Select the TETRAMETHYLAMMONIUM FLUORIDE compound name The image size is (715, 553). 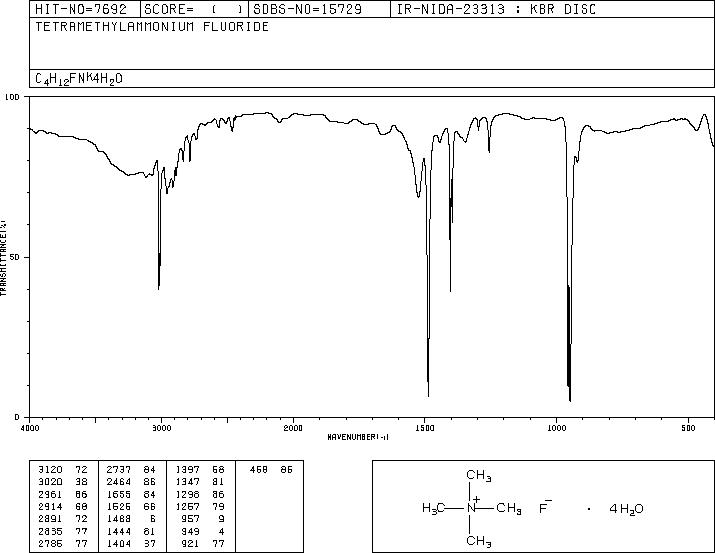(x=152, y=27)
